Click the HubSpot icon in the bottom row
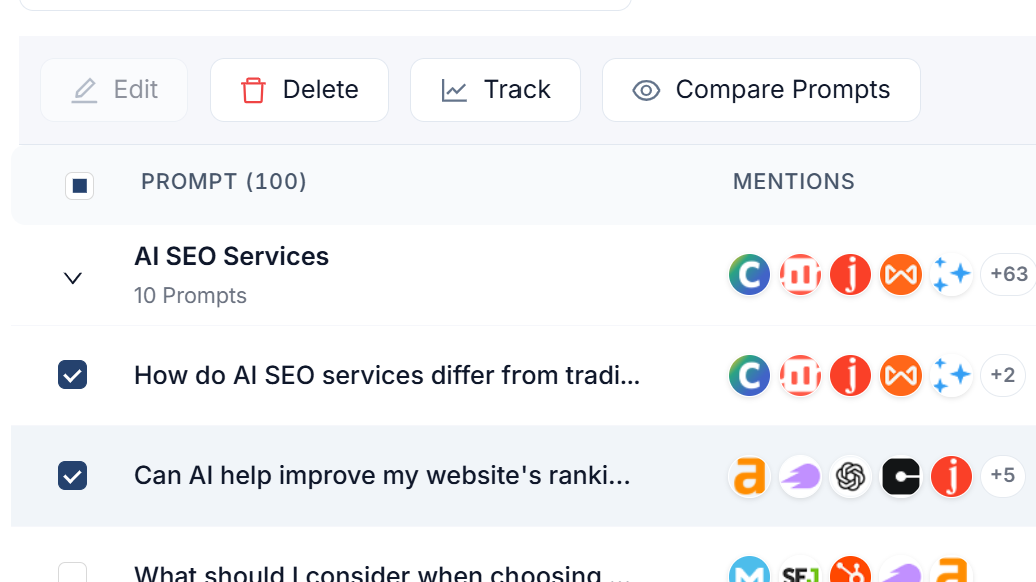This screenshot has width=1036, height=582. pos(850,569)
